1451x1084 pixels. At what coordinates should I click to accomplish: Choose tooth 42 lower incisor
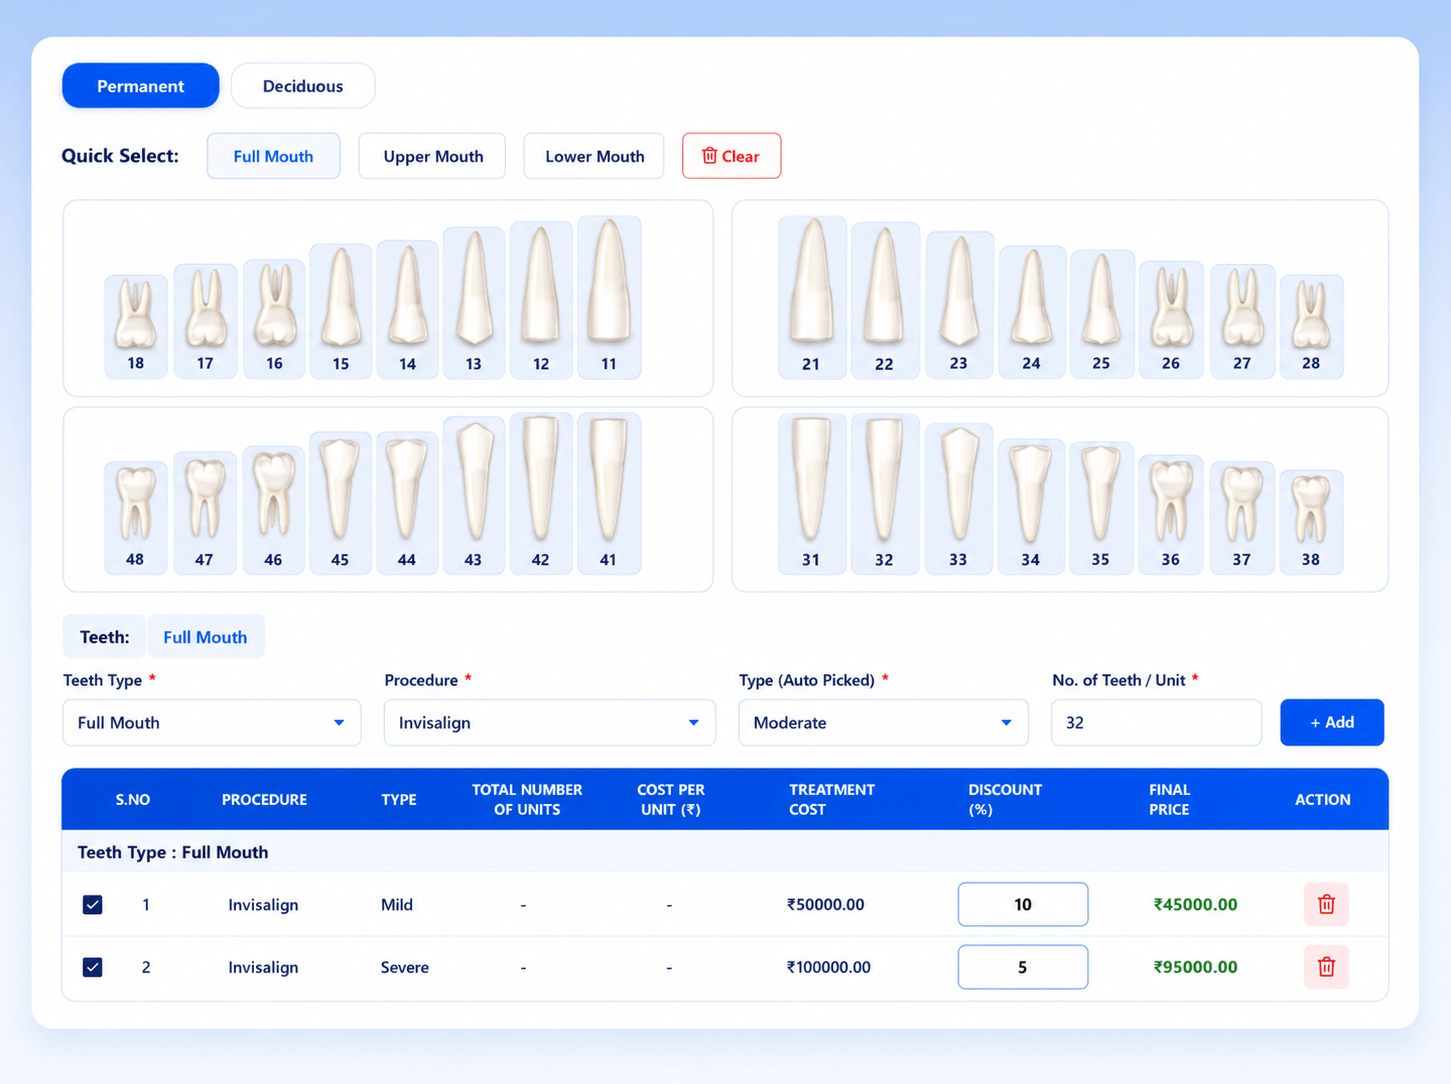541,494
